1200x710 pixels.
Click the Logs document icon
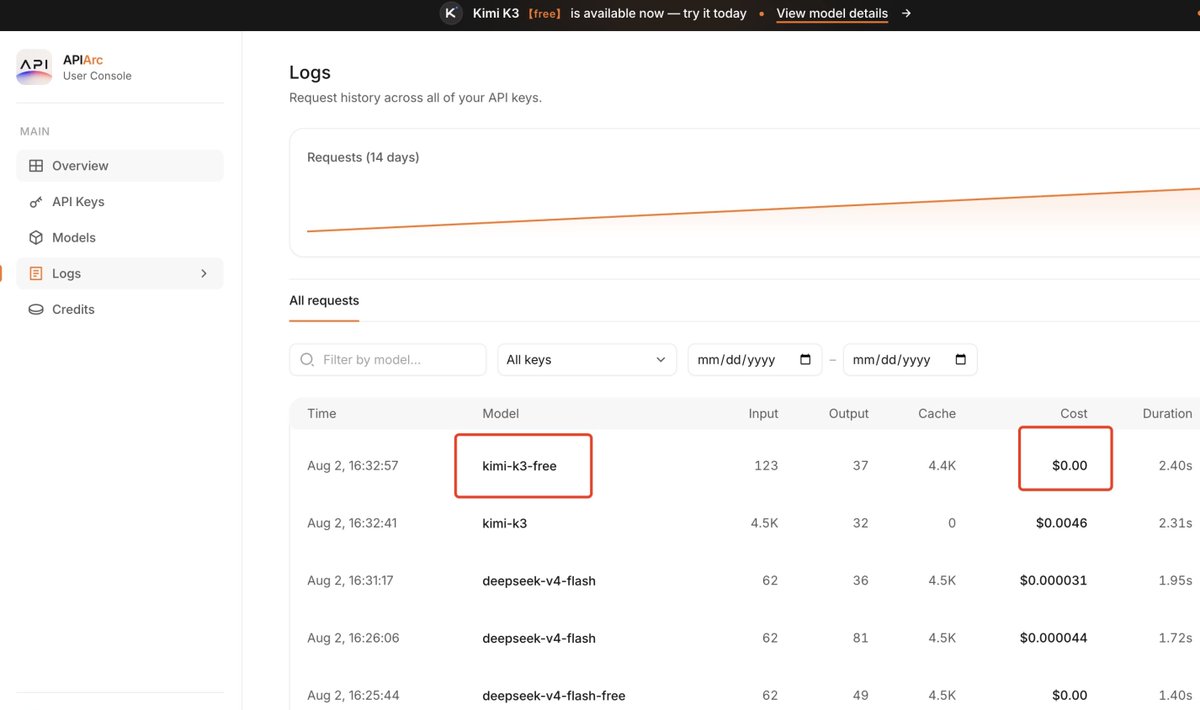[x=36, y=274]
